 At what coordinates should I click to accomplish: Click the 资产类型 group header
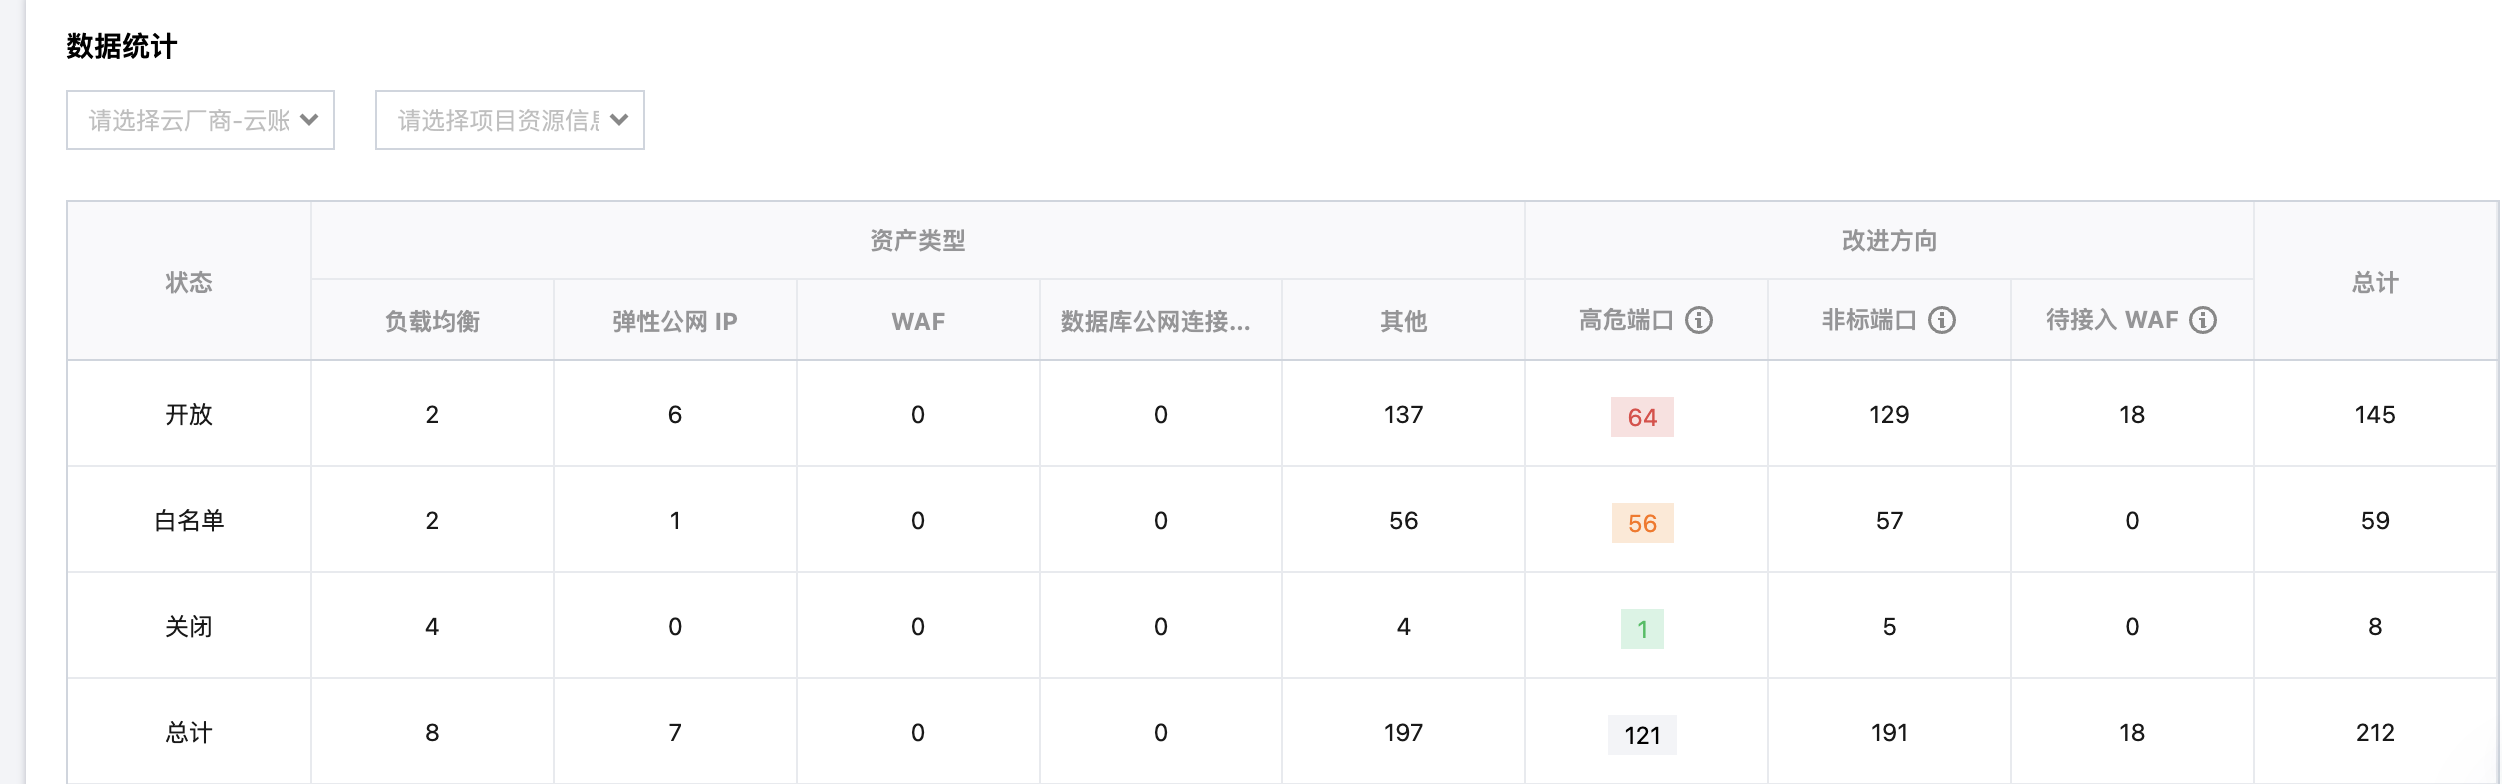pos(917,241)
